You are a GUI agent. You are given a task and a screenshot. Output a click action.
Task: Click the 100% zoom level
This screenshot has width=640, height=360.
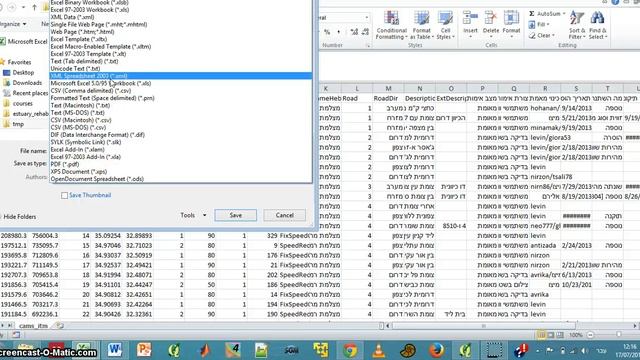(576, 335)
